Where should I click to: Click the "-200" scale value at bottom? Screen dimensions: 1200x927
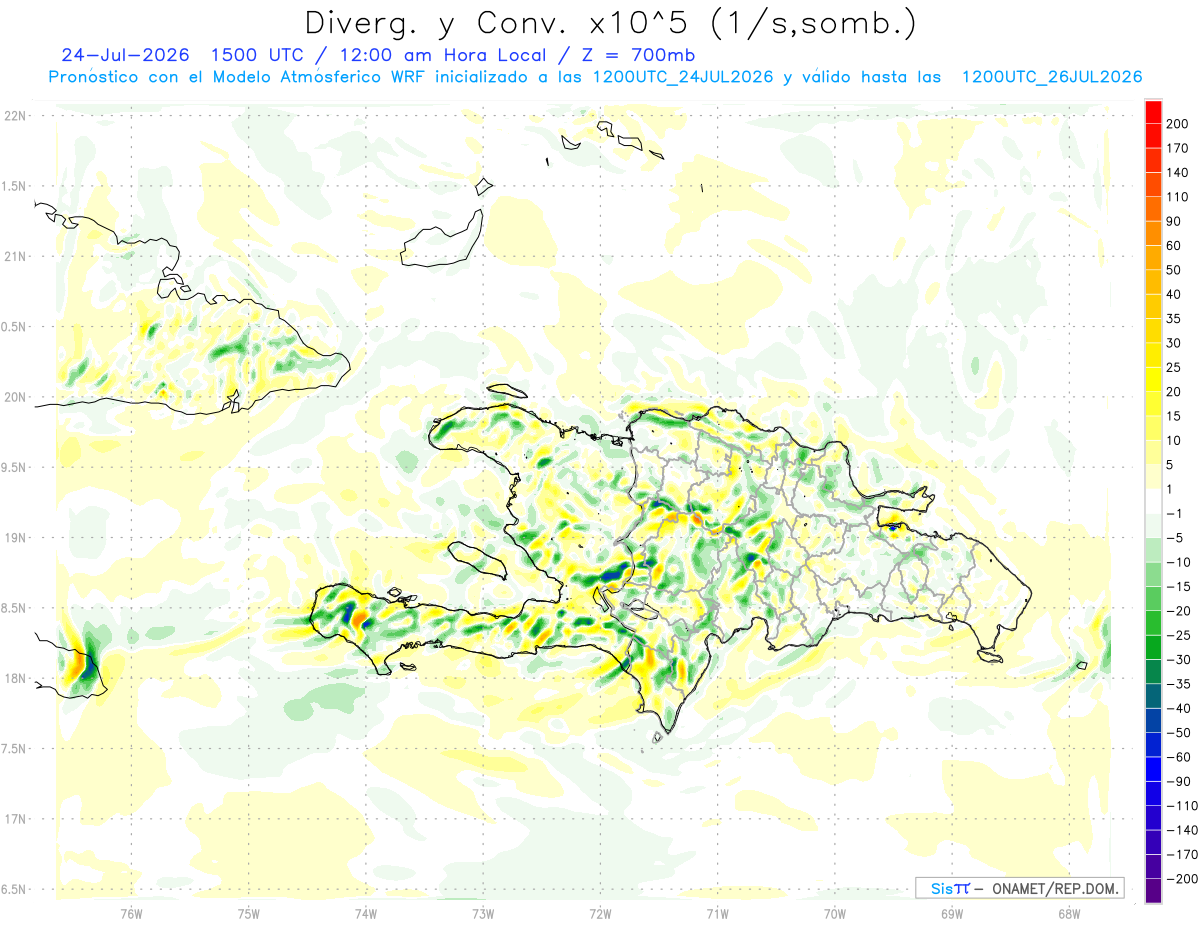[1180, 879]
